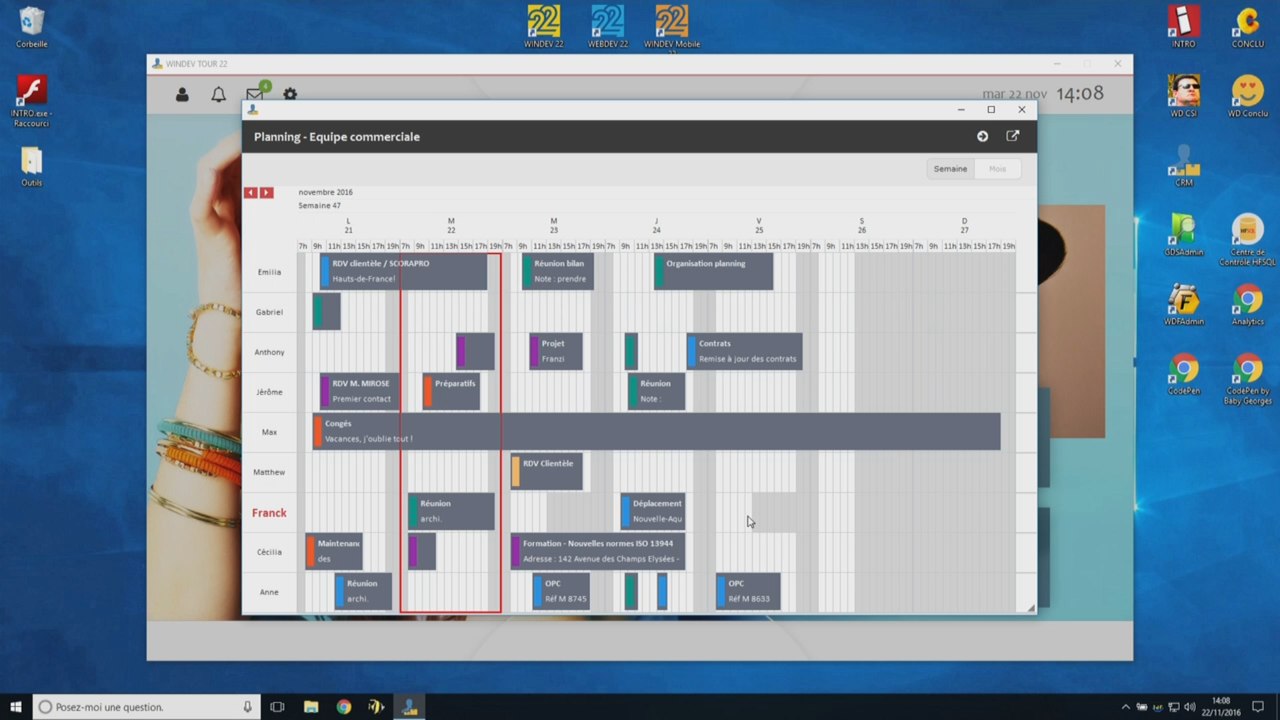The image size is (1280, 720).
Task: Open Centre de Controle HFSQL desktop icon
Action: point(1247,240)
